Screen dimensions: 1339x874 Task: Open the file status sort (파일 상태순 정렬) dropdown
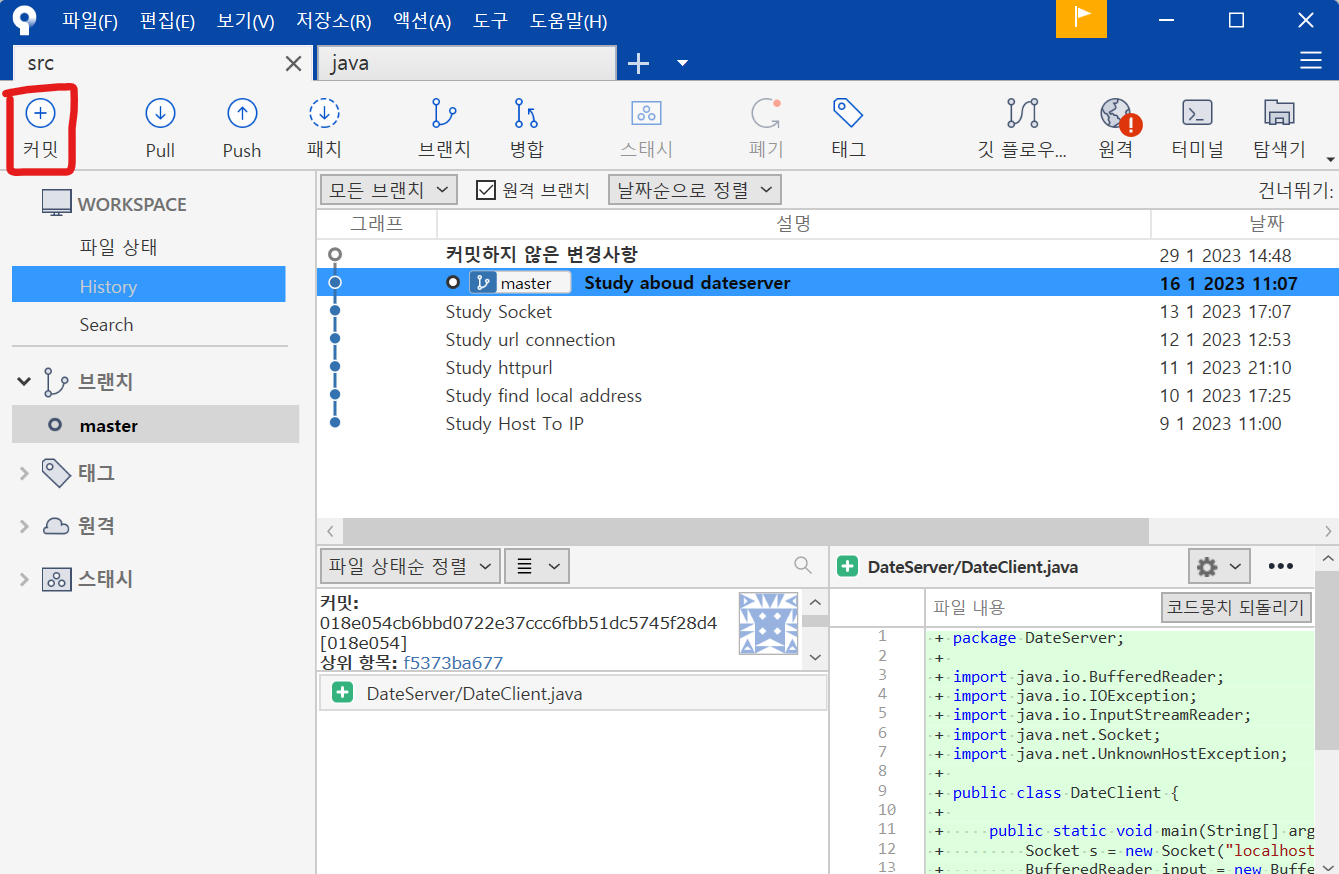point(409,566)
